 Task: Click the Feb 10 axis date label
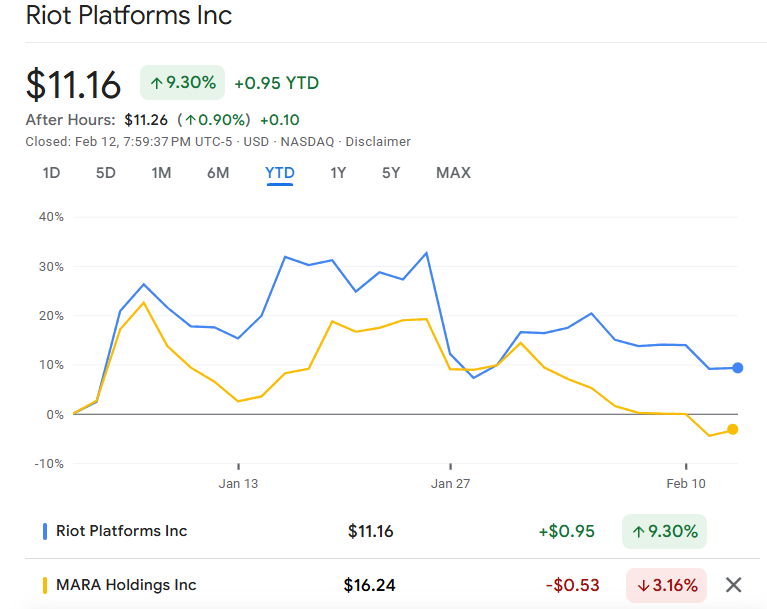tap(686, 484)
